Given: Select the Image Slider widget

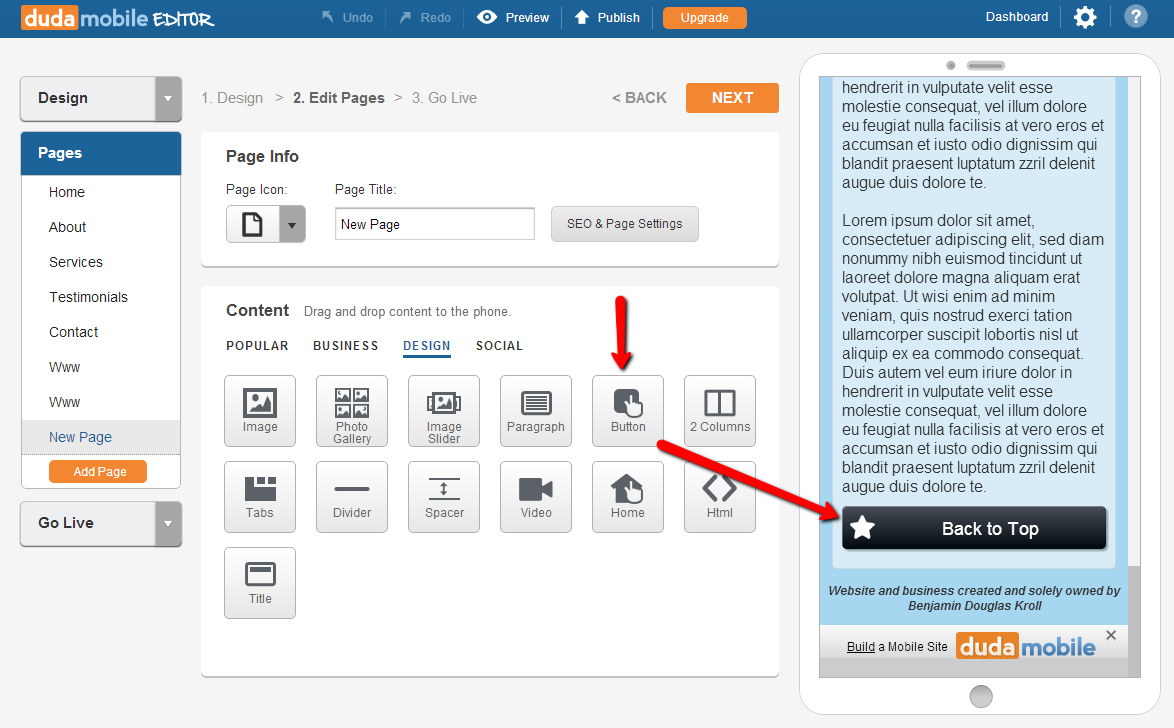Looking at the screenshot, I should 444,410.
